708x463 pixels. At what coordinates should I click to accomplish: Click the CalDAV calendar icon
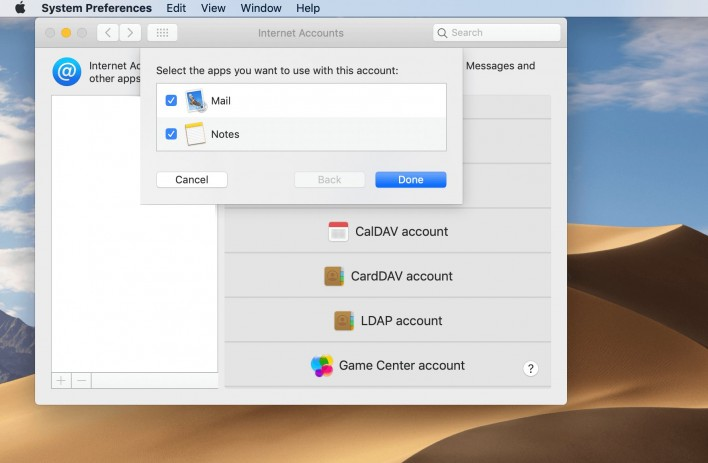[x=338, y=231]
